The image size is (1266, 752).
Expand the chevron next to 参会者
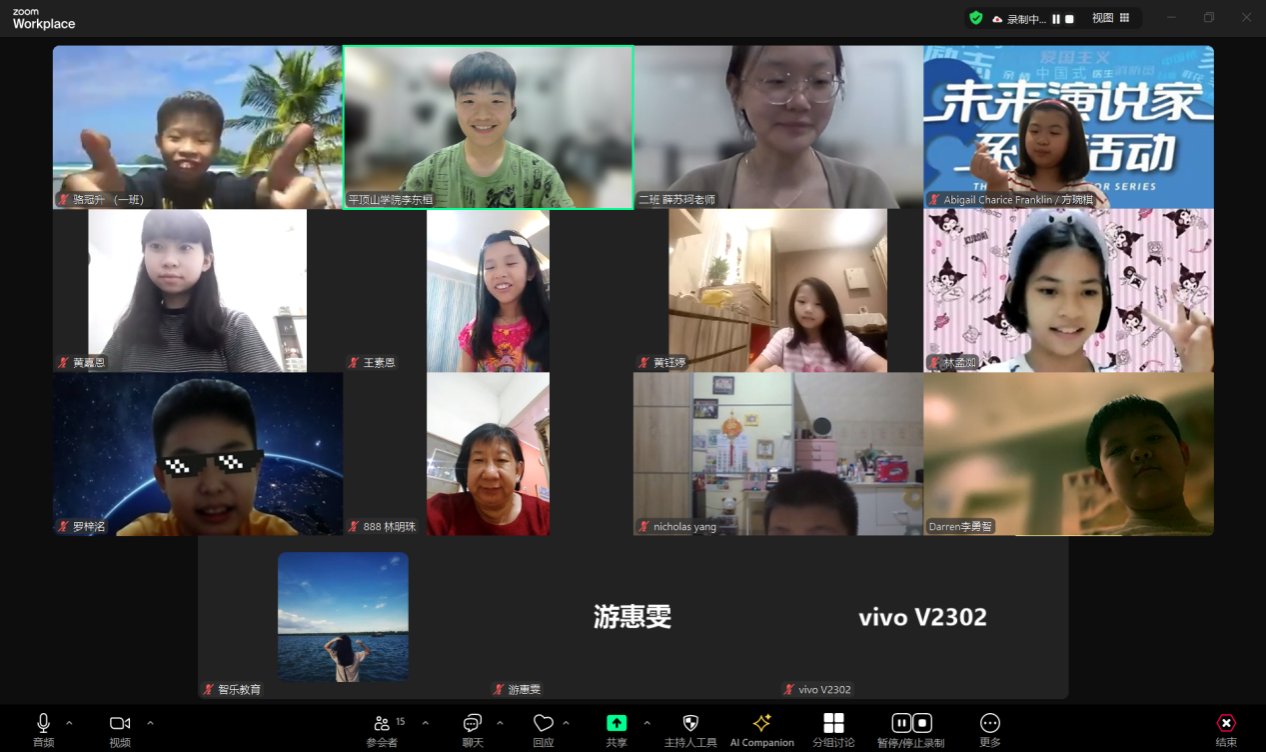(x=425, y=723)
